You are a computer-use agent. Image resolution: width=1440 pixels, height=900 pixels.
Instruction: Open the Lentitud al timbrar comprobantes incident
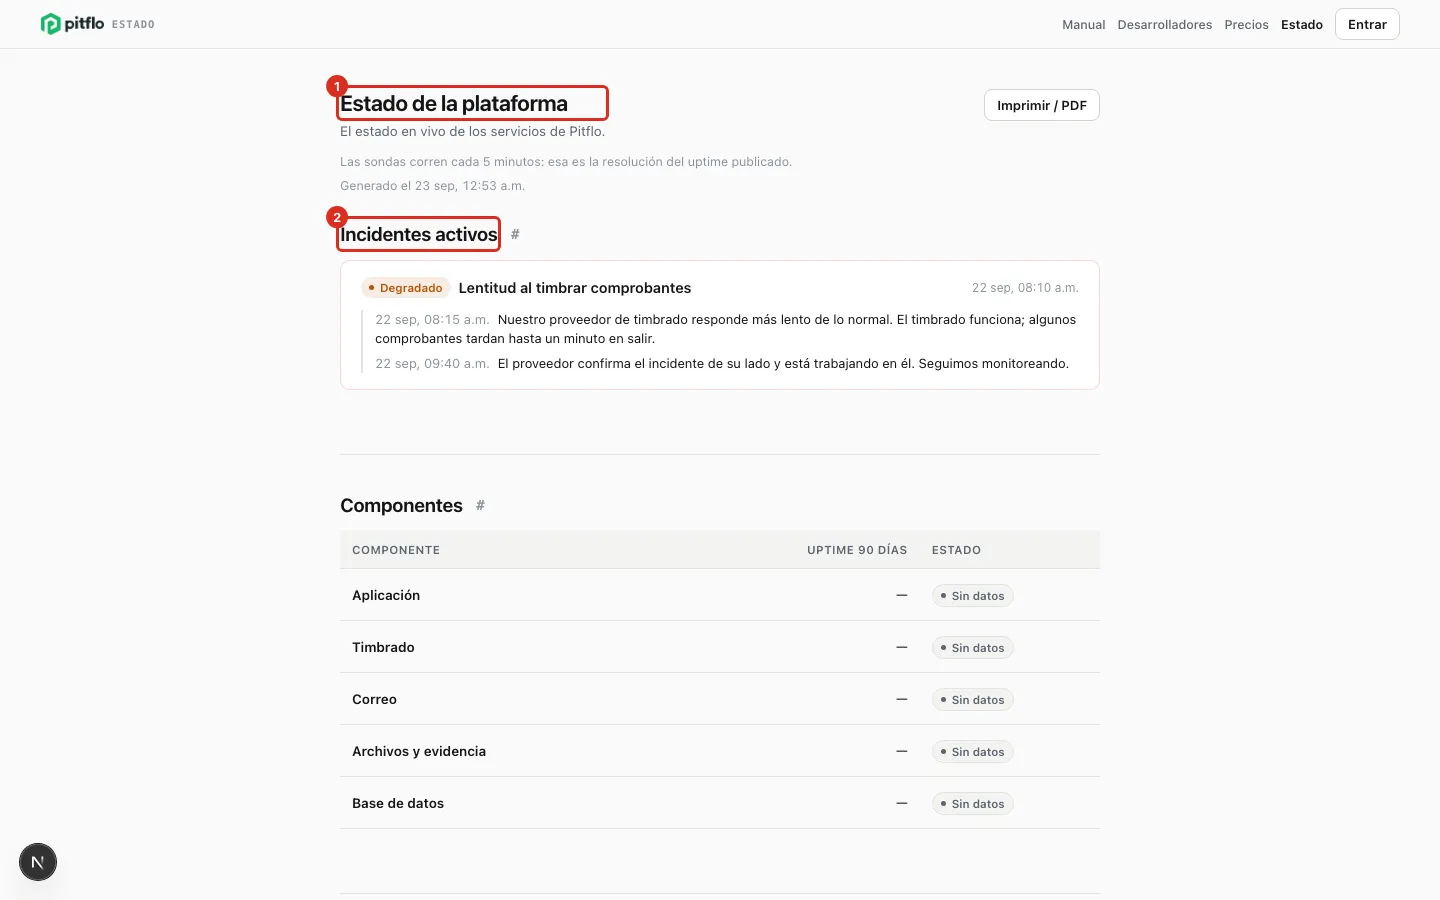point(575,288)
